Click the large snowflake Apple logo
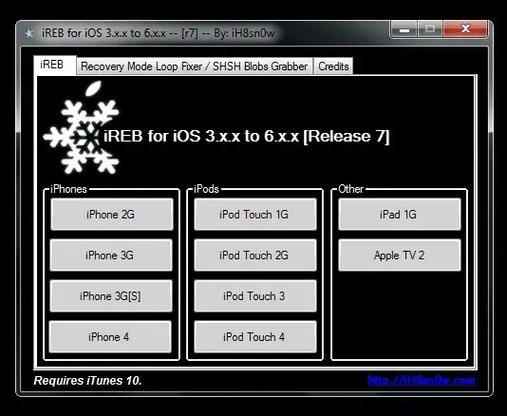The height and width of the screenshot is (416, 507). (81, 128)
